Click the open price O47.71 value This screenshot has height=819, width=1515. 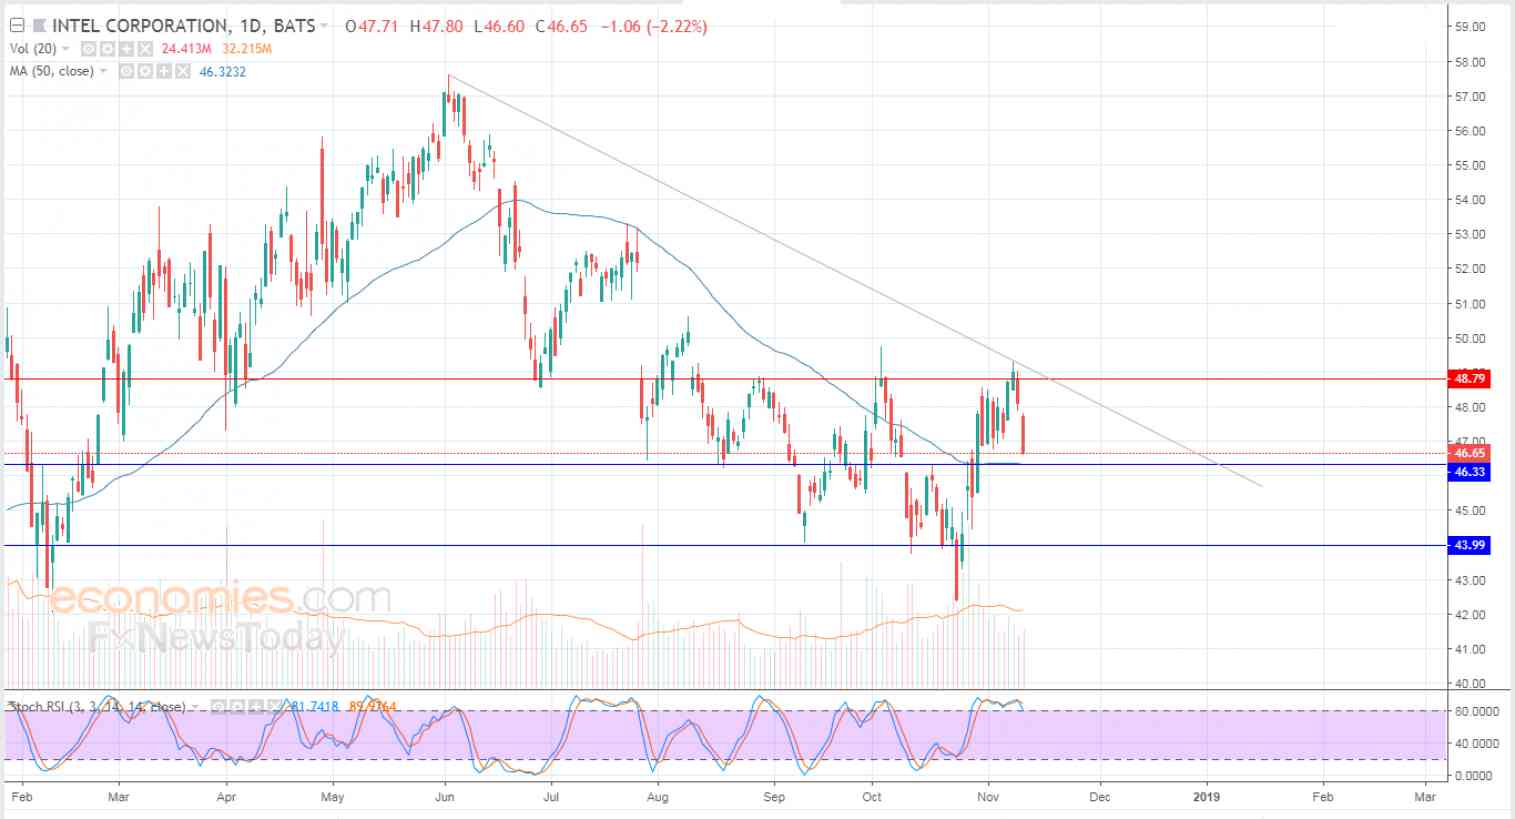[x=371, y=26]
